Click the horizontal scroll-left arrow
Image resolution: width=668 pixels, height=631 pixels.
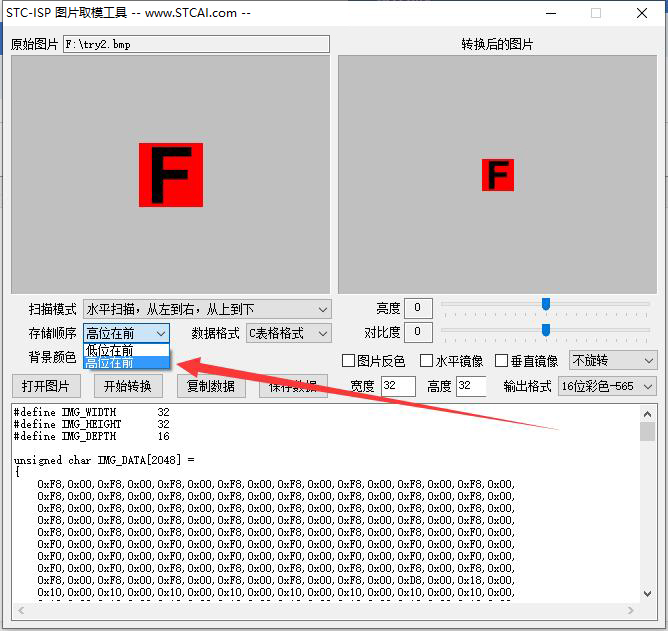point(21,611)
